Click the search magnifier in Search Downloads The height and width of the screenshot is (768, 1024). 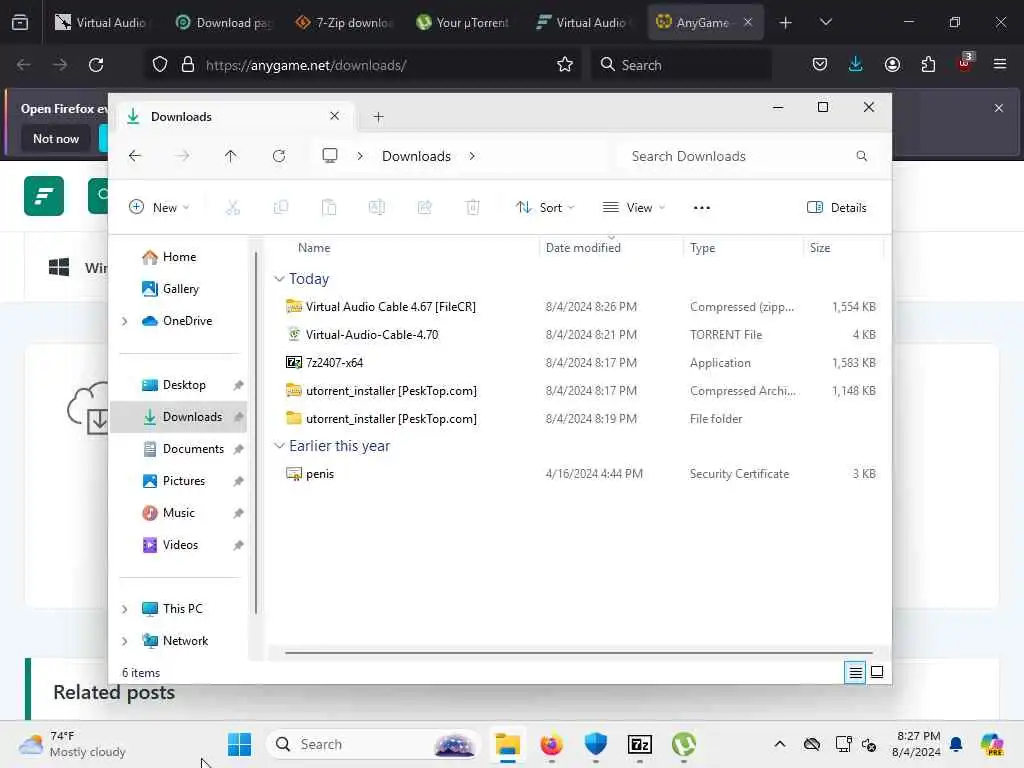pos(861,156)
